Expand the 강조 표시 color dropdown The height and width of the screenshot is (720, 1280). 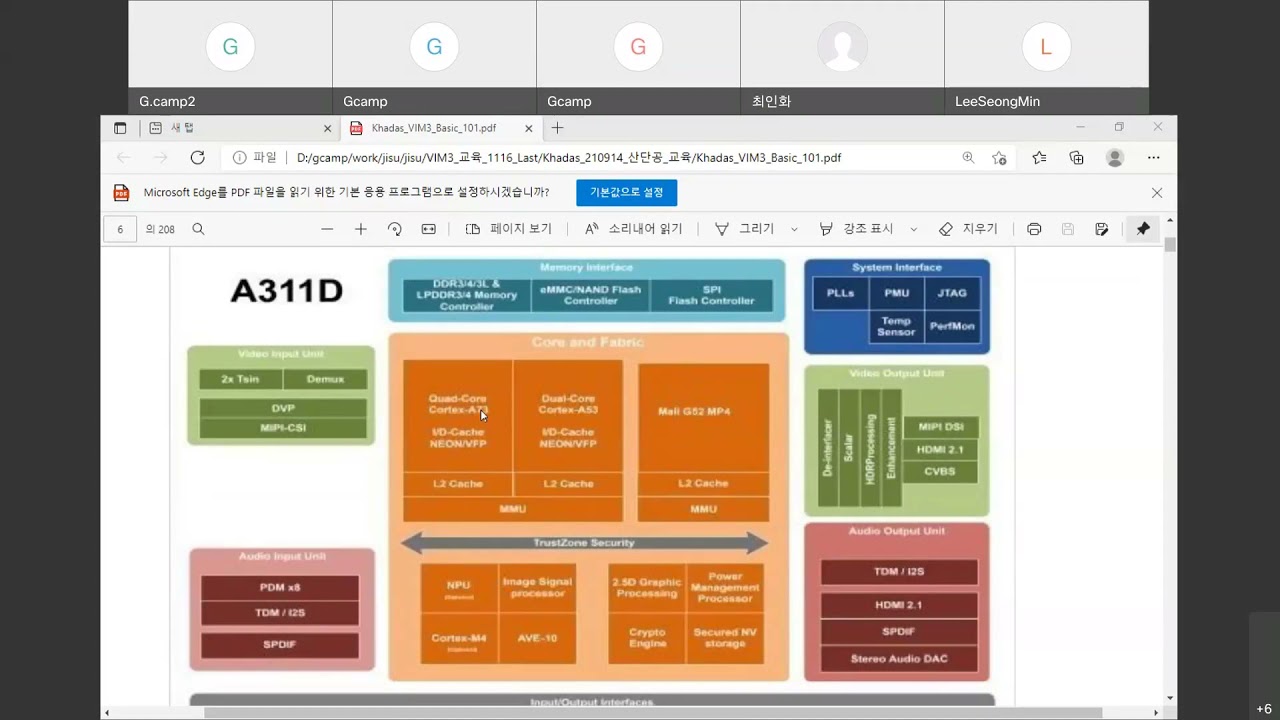913,229
